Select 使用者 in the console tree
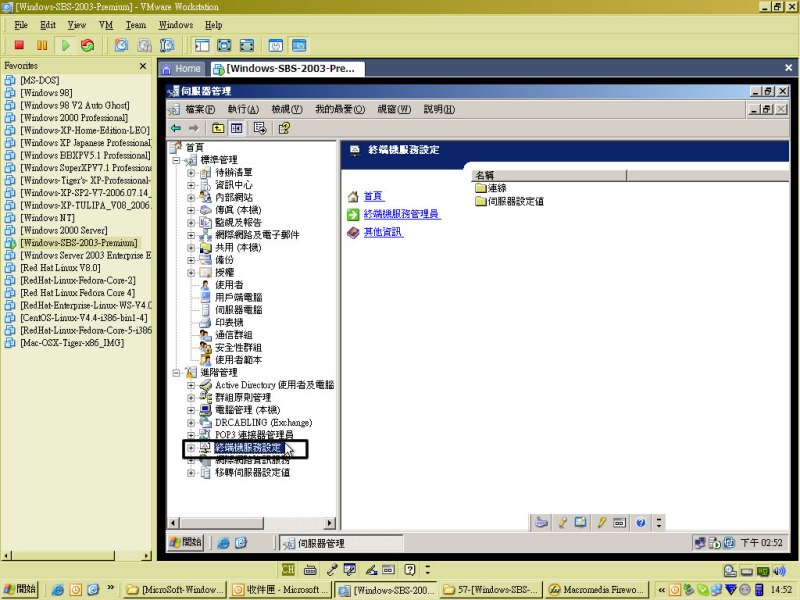Screen dimensions: 800x600 click(x=229, y=285)
